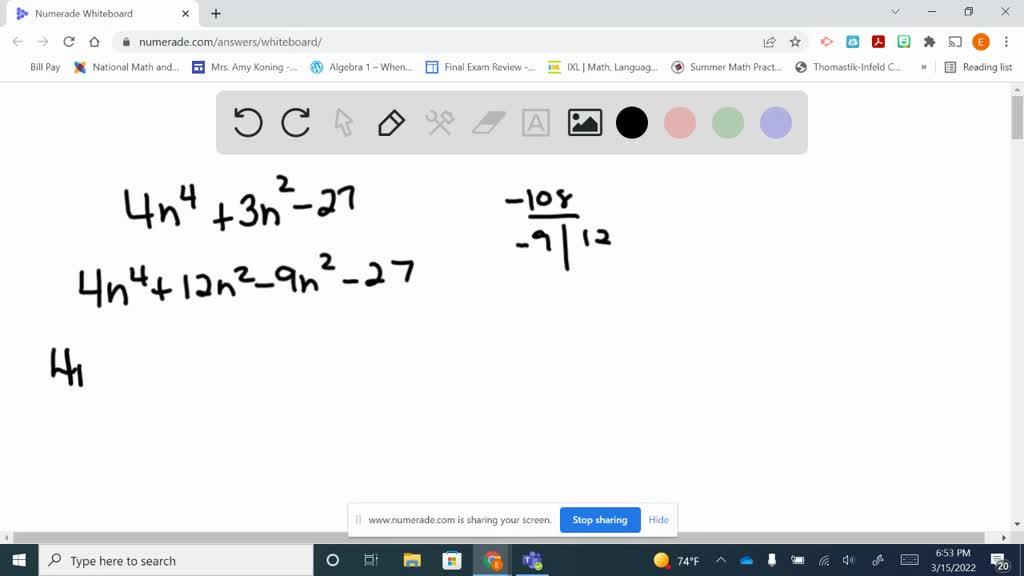Viewport: 1024px width, 576px height.
Task: Select the Eraser tool
Action: (x=487, y=122)
